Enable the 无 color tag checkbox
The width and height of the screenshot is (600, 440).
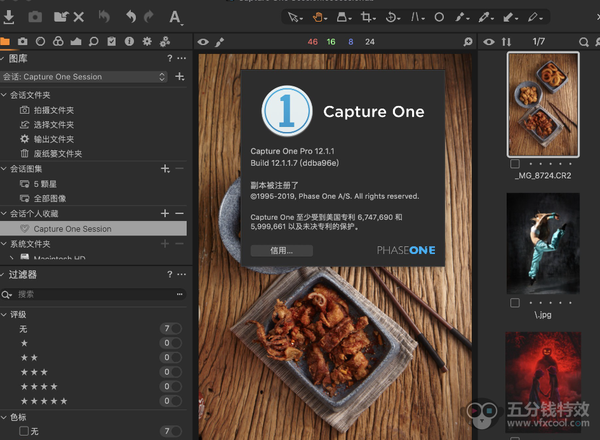tap(22, 431)
